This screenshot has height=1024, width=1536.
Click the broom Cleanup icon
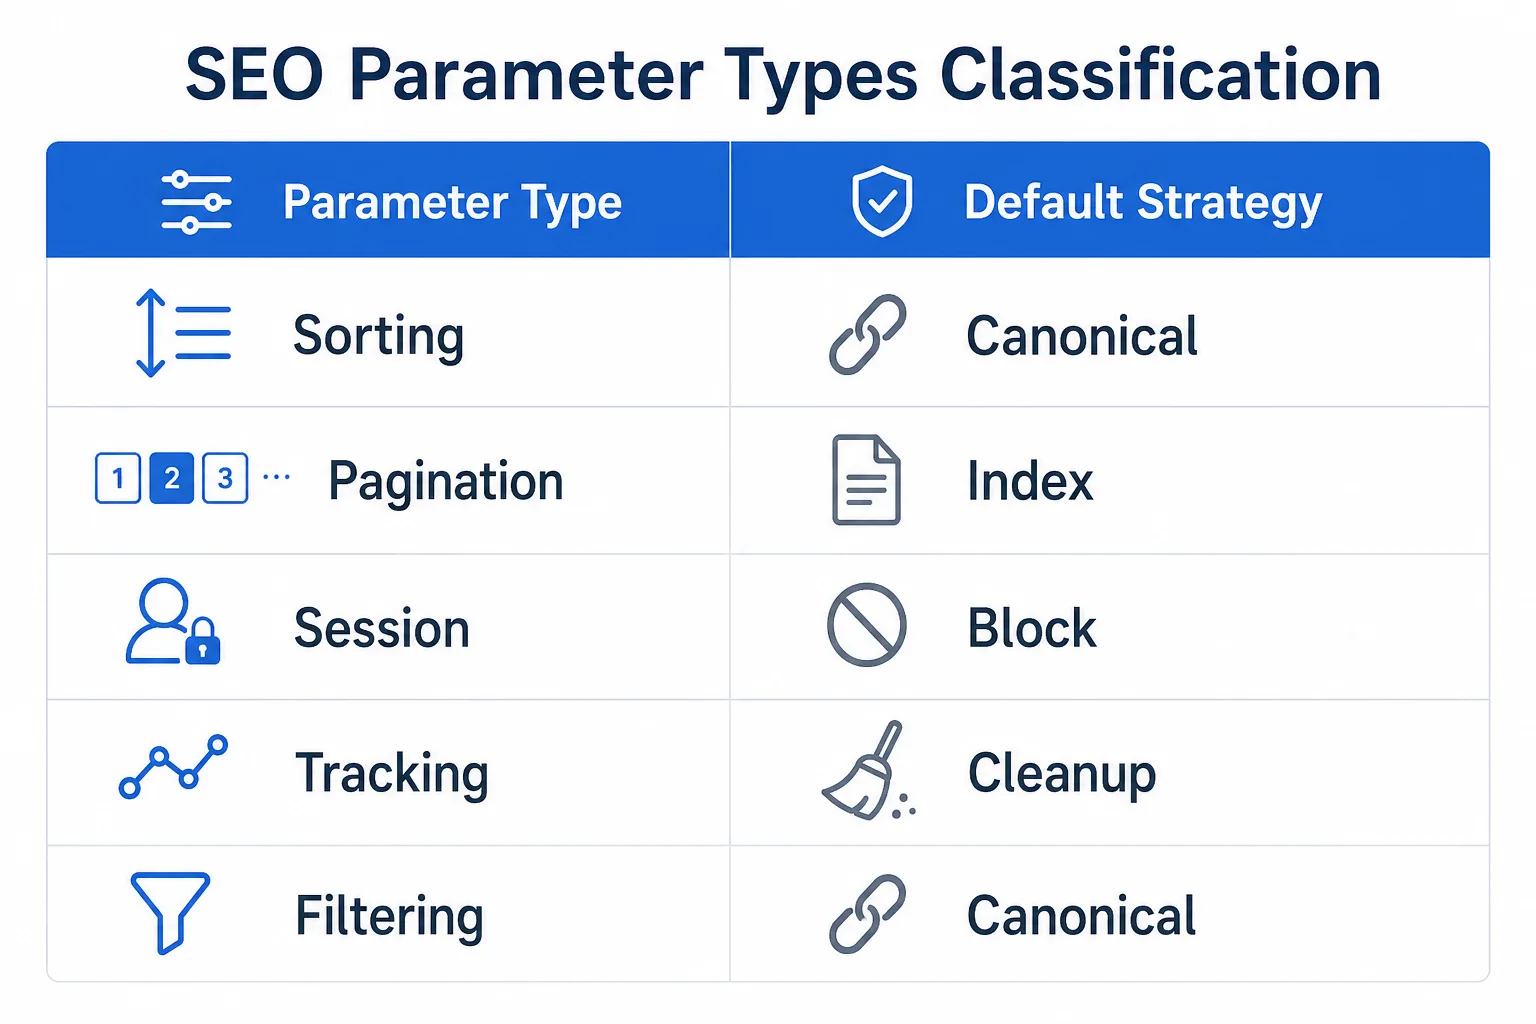point(868,770)
